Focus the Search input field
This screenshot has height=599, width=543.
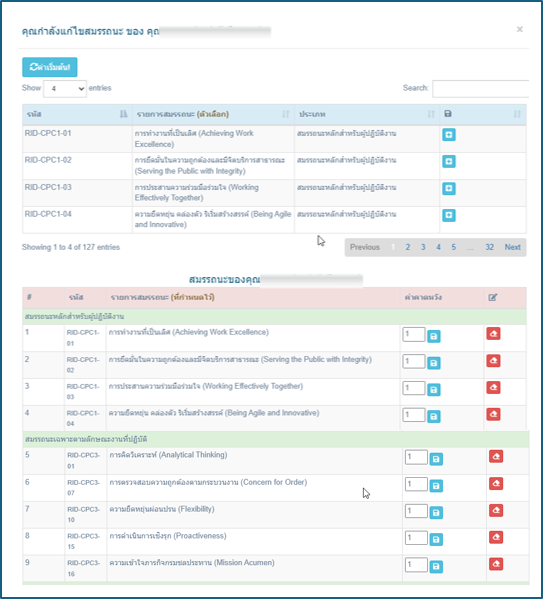(x=481, y=89)
